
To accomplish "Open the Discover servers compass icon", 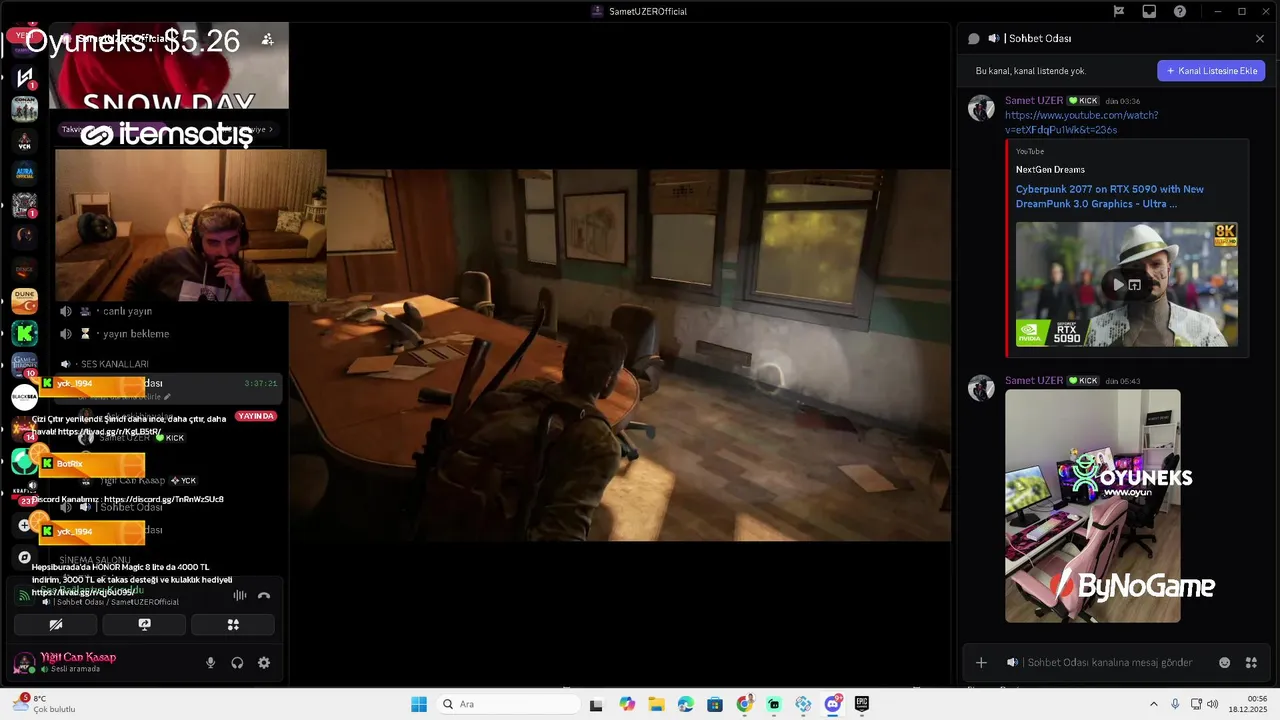I will (24, 557).
